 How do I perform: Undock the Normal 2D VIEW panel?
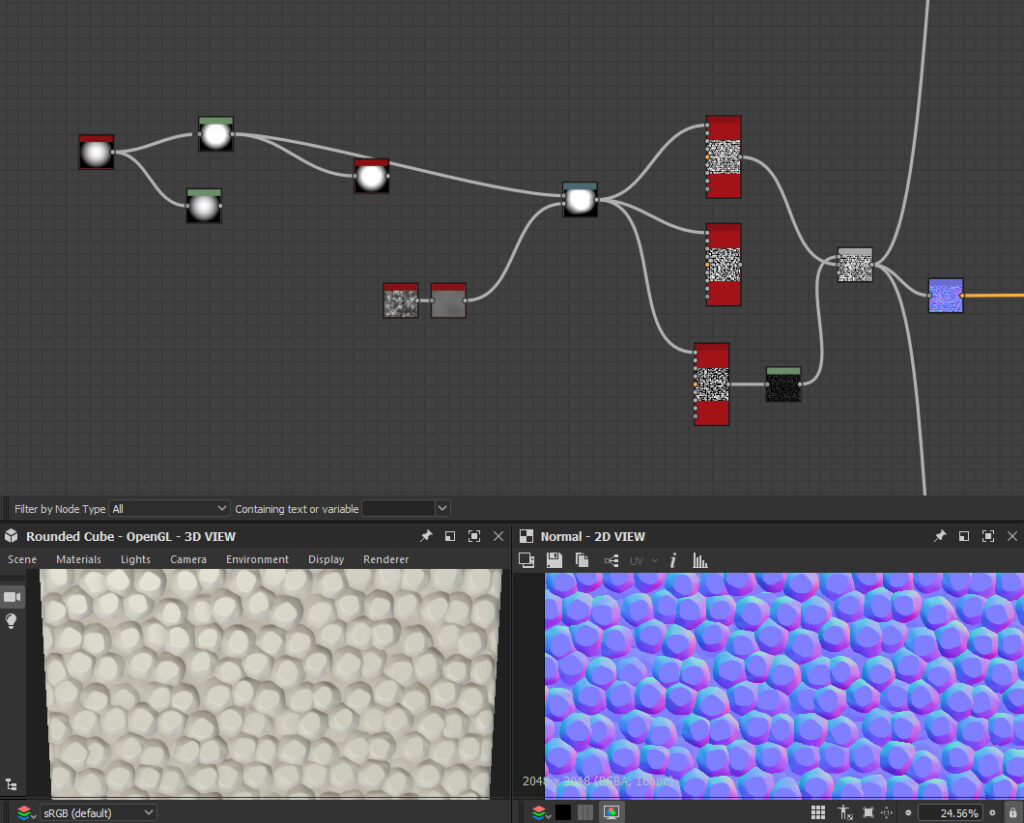(964, 536)
